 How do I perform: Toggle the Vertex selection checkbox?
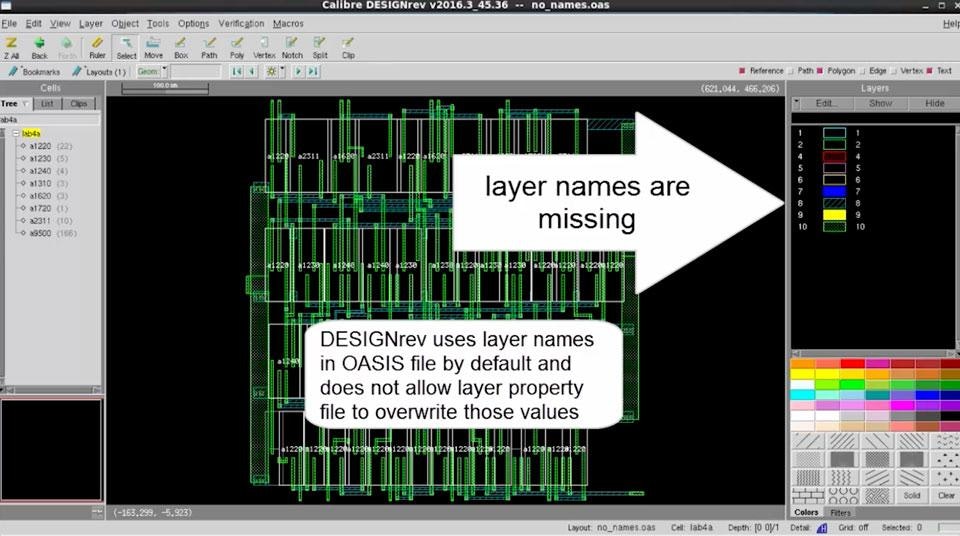click(x=894, y=71)
